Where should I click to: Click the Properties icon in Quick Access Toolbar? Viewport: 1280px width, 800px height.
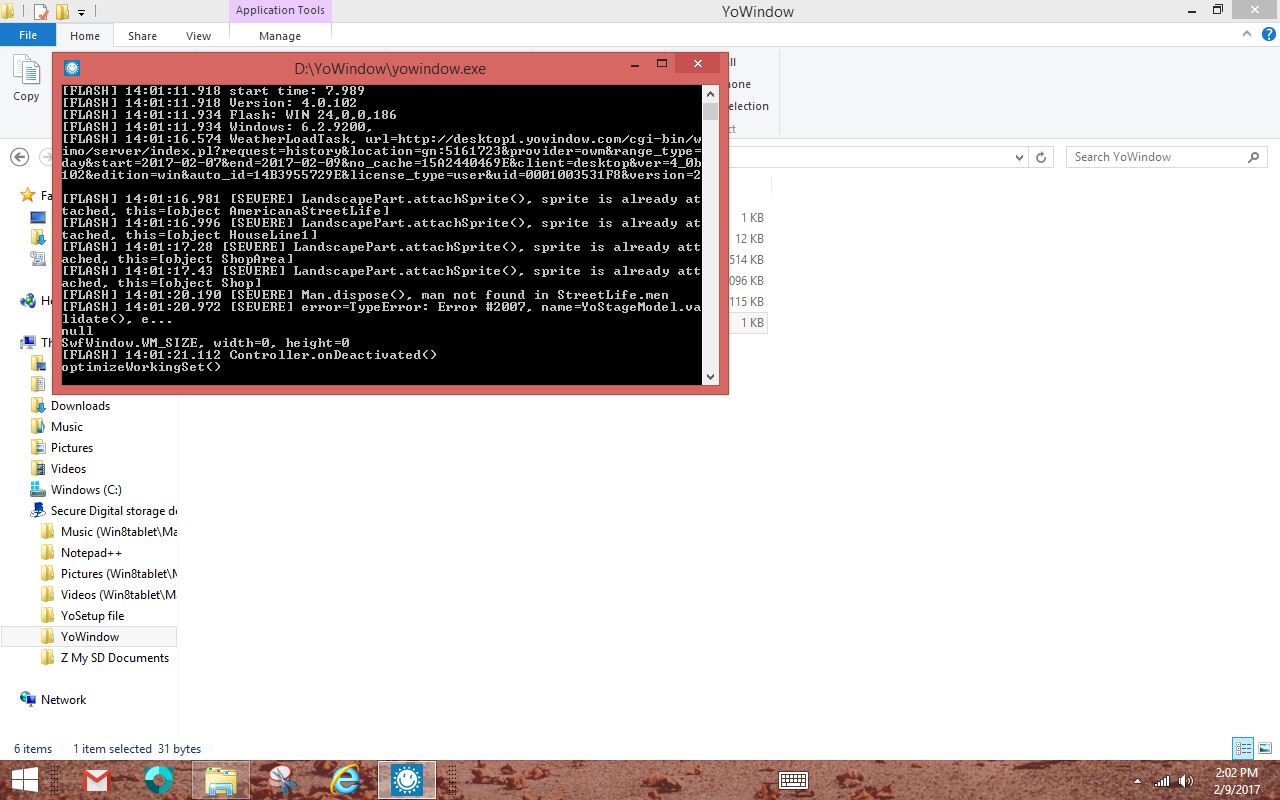click(41, 12)
